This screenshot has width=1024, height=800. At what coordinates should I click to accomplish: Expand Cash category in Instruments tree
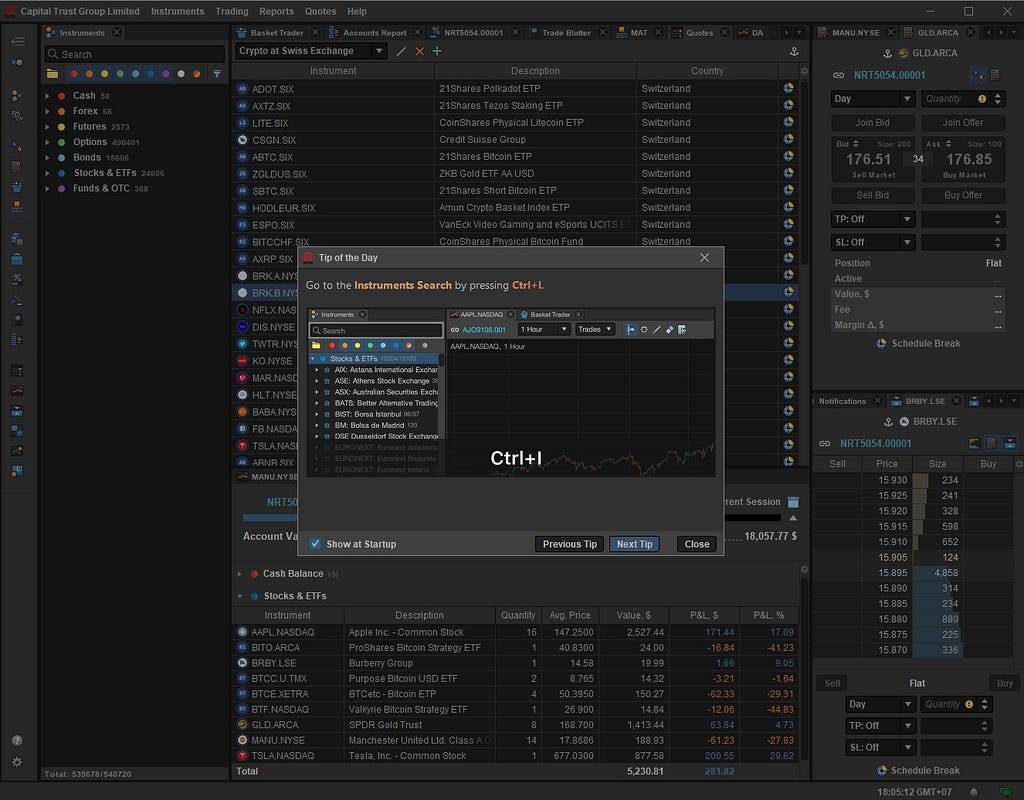point(47,96)
